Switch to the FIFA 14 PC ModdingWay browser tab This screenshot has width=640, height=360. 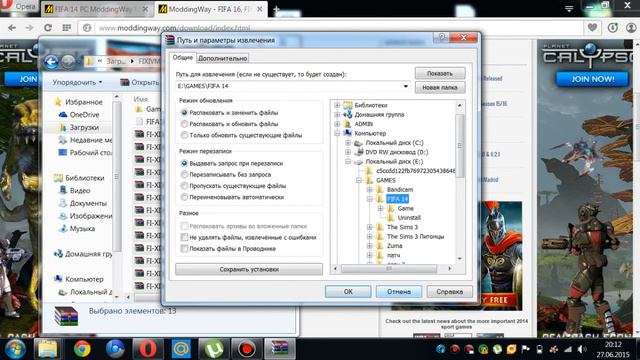[x=96, y=9]
